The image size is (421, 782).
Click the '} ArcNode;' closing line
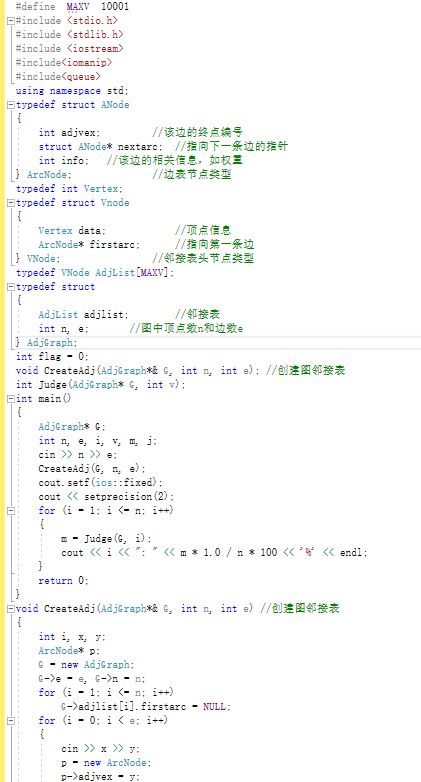click(x=44, y=175)
